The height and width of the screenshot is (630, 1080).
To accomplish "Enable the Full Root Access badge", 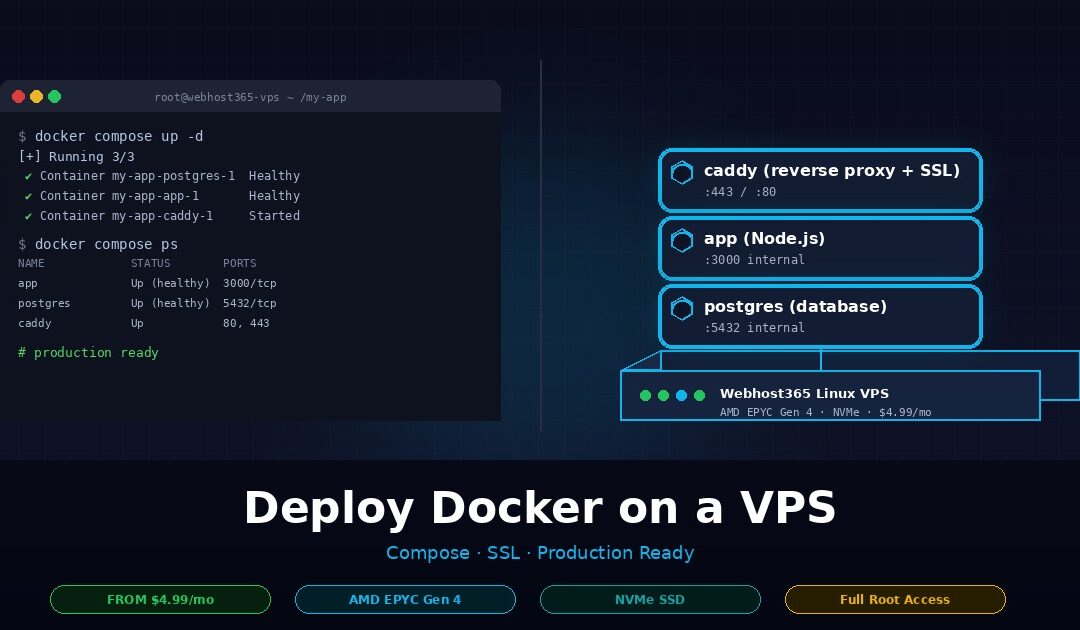I will click(x=895, y=599).
